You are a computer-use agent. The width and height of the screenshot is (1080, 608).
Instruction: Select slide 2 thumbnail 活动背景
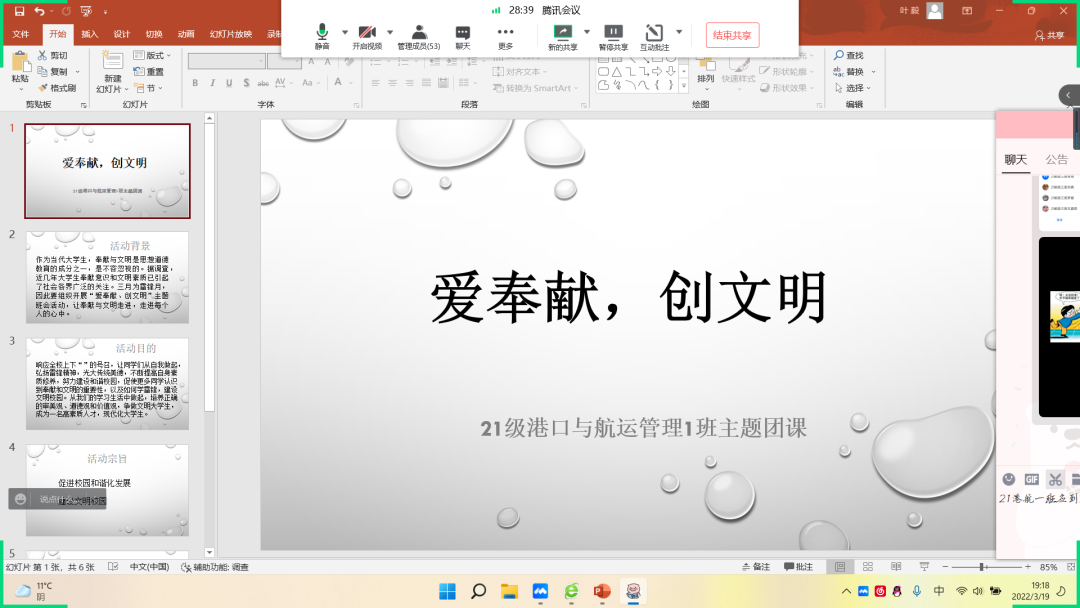tap(107, 278)
